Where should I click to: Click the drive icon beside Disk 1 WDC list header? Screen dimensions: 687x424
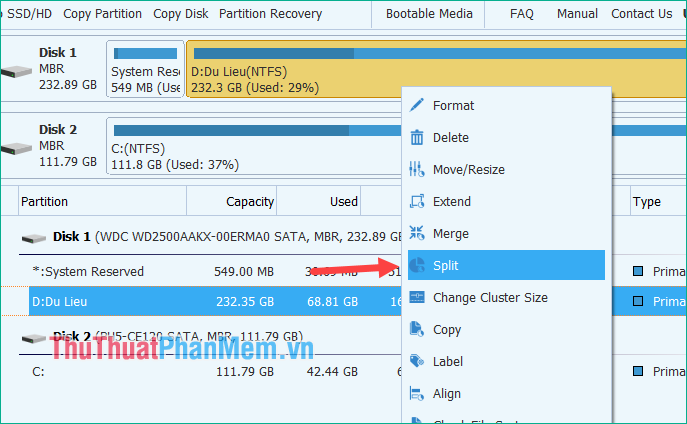pyautogui.click(x=34, y=238)
